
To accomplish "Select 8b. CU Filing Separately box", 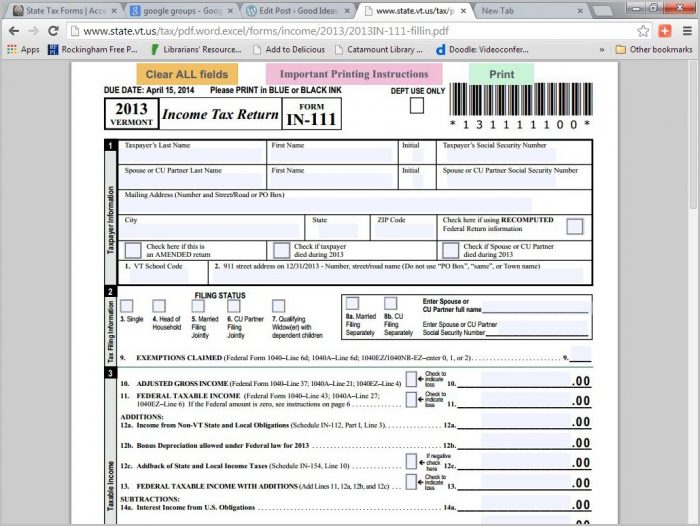I will 391,303.
